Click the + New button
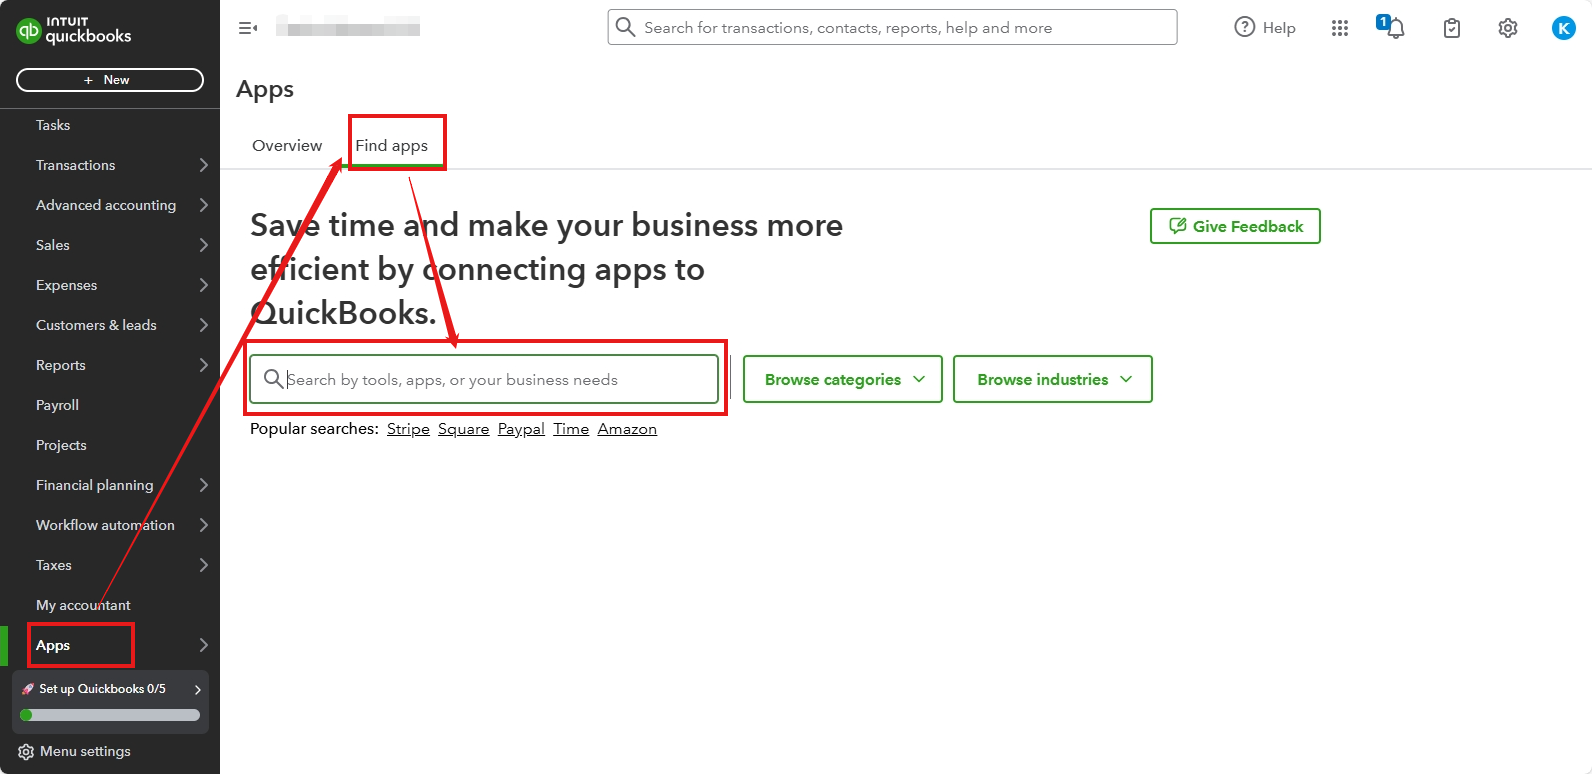 click(110, 80)
